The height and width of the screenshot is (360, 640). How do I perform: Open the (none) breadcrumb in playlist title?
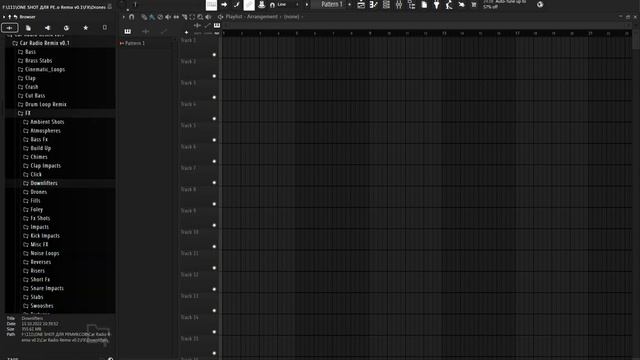(x=291, y=17)
